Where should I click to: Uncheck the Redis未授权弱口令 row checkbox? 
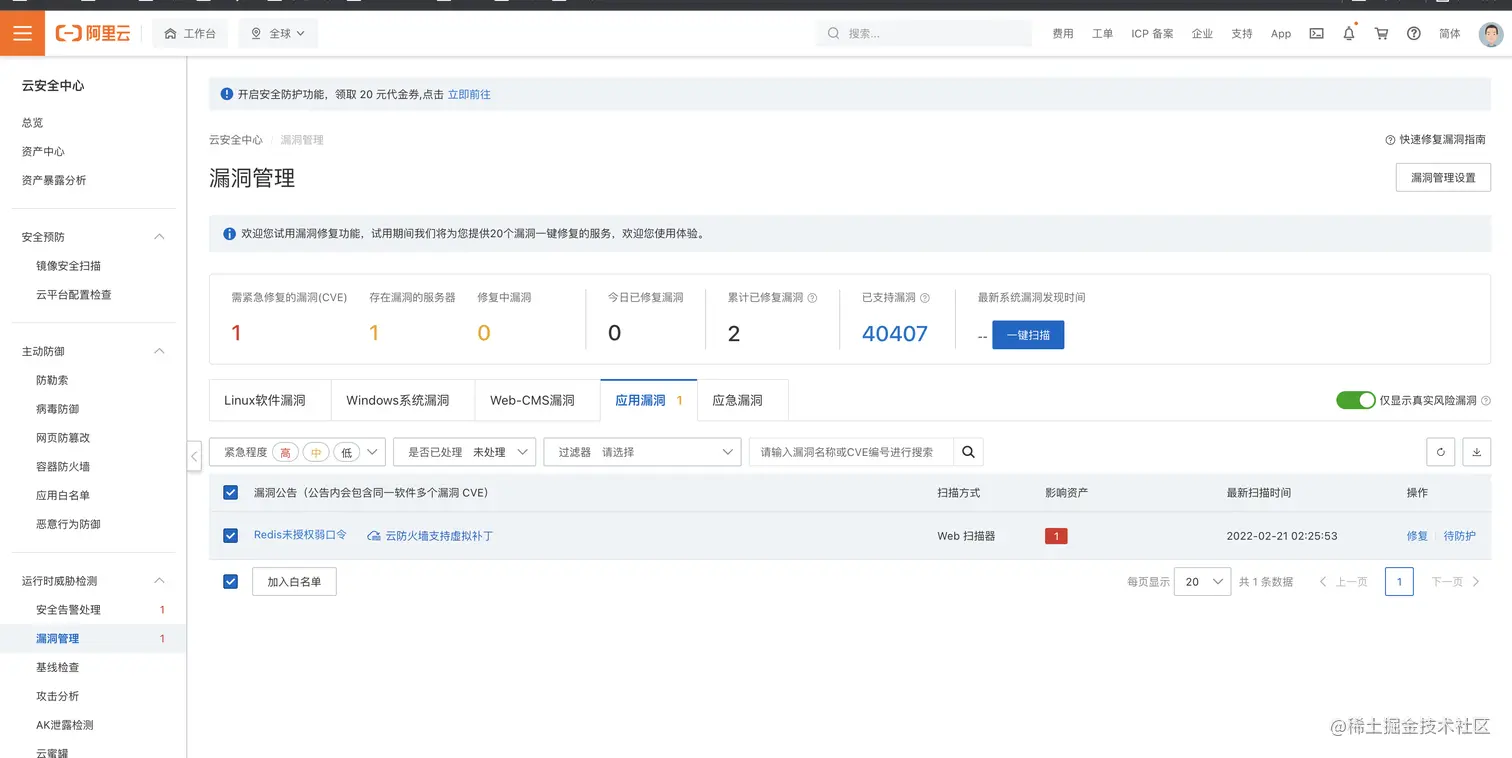(x=231, y=536)
